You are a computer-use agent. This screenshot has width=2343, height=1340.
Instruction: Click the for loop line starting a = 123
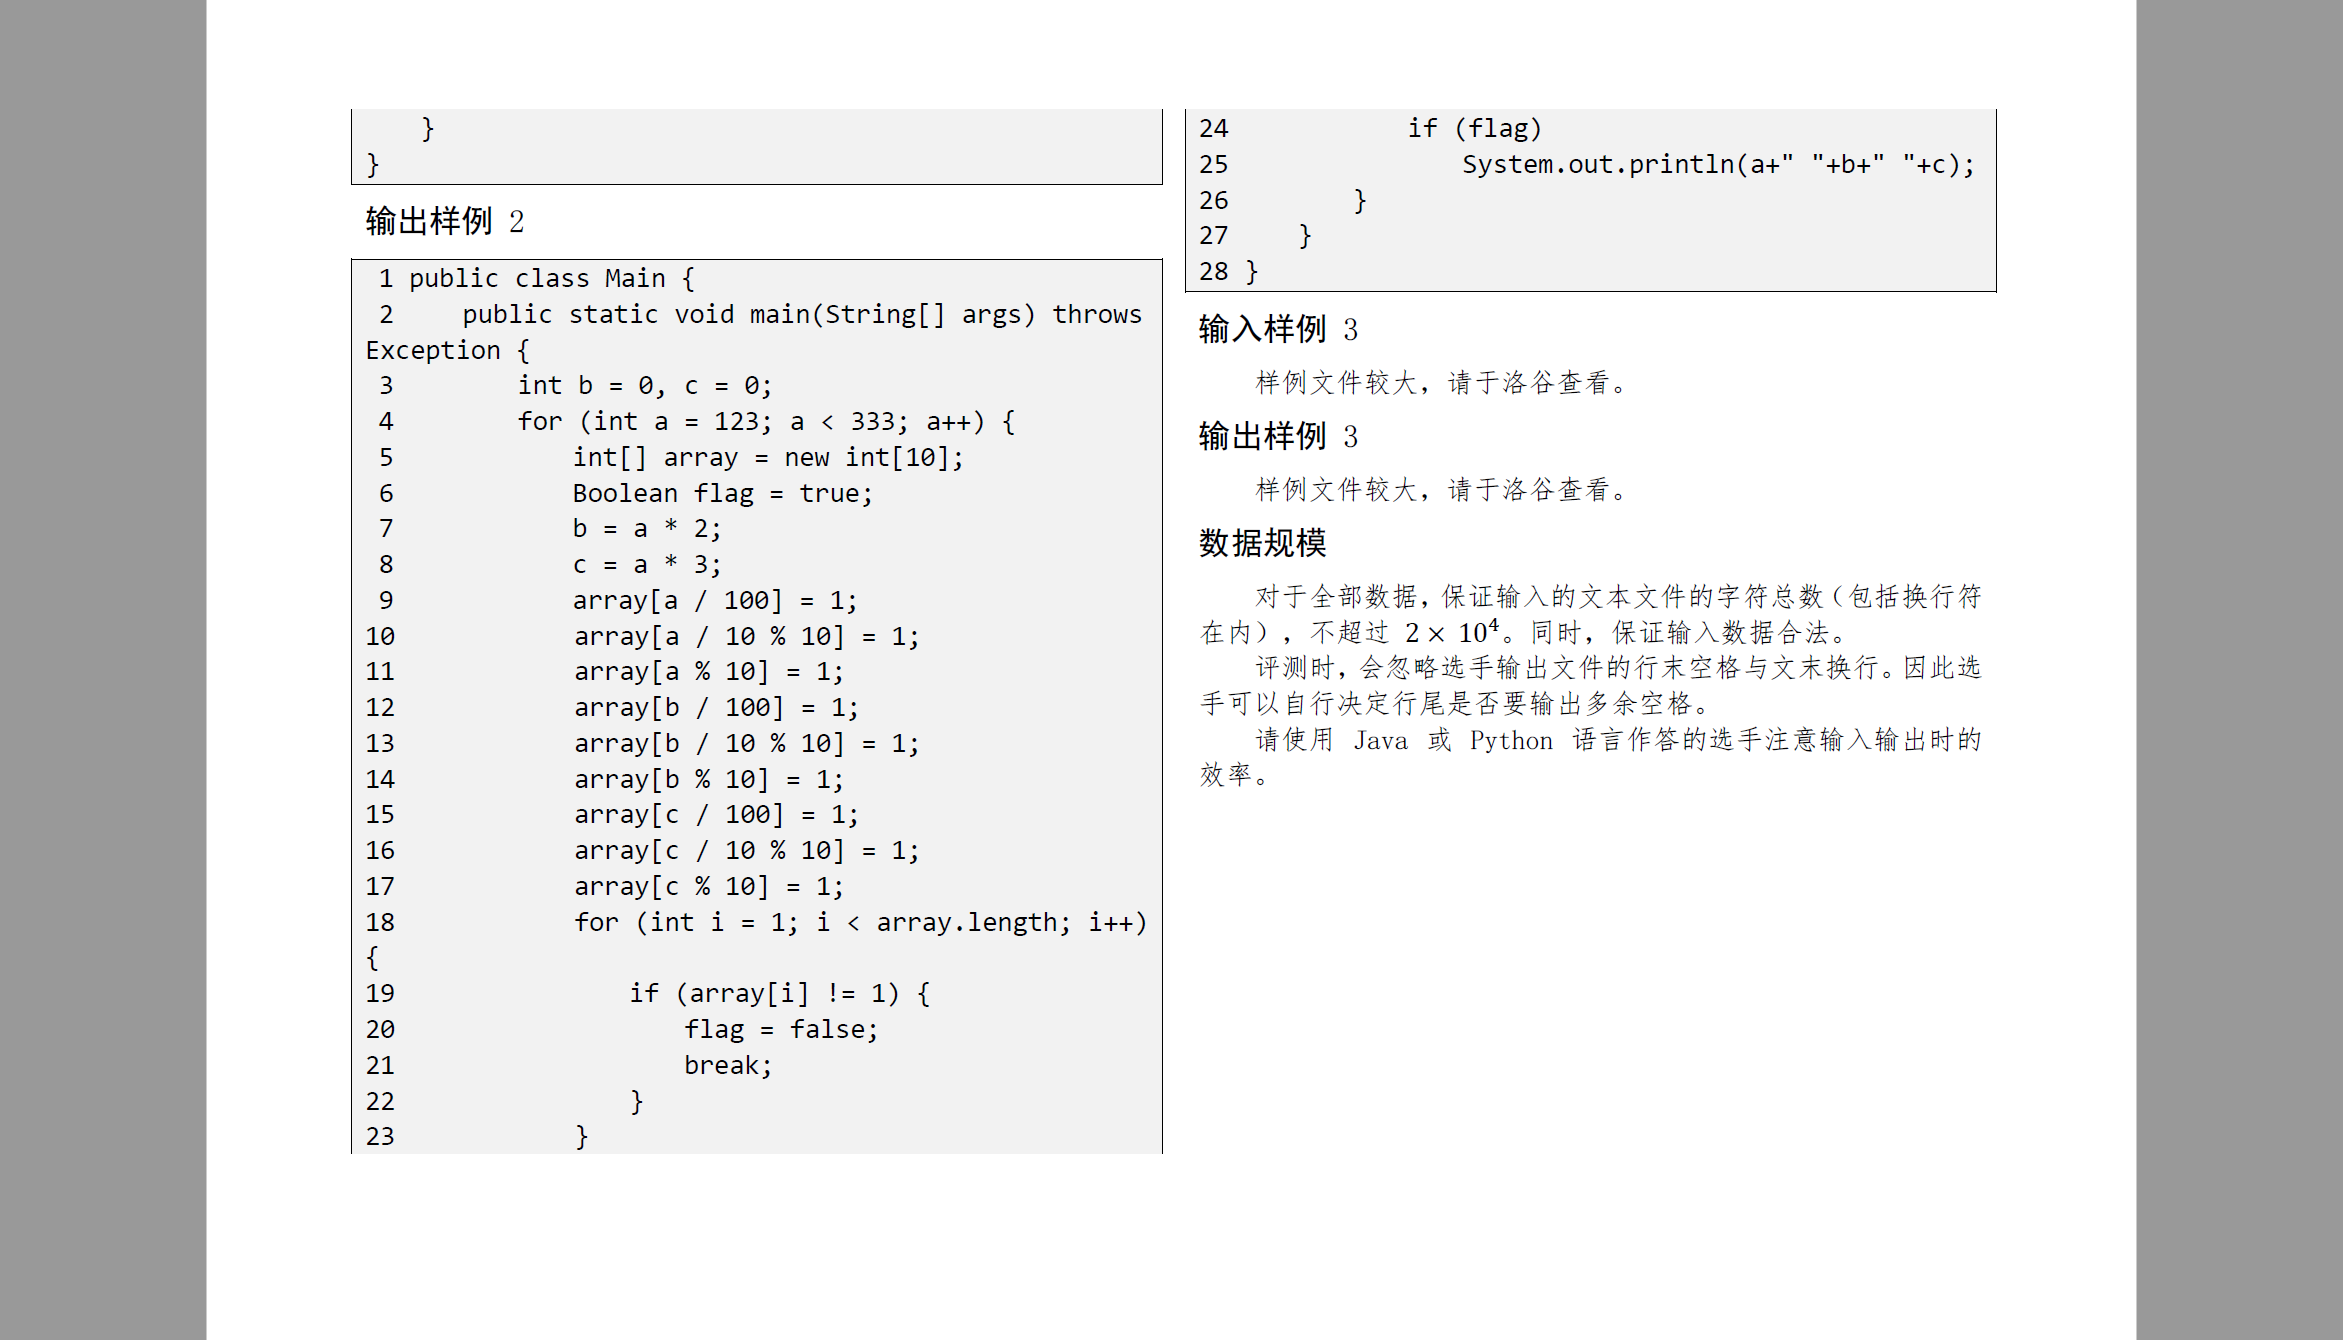766,422
